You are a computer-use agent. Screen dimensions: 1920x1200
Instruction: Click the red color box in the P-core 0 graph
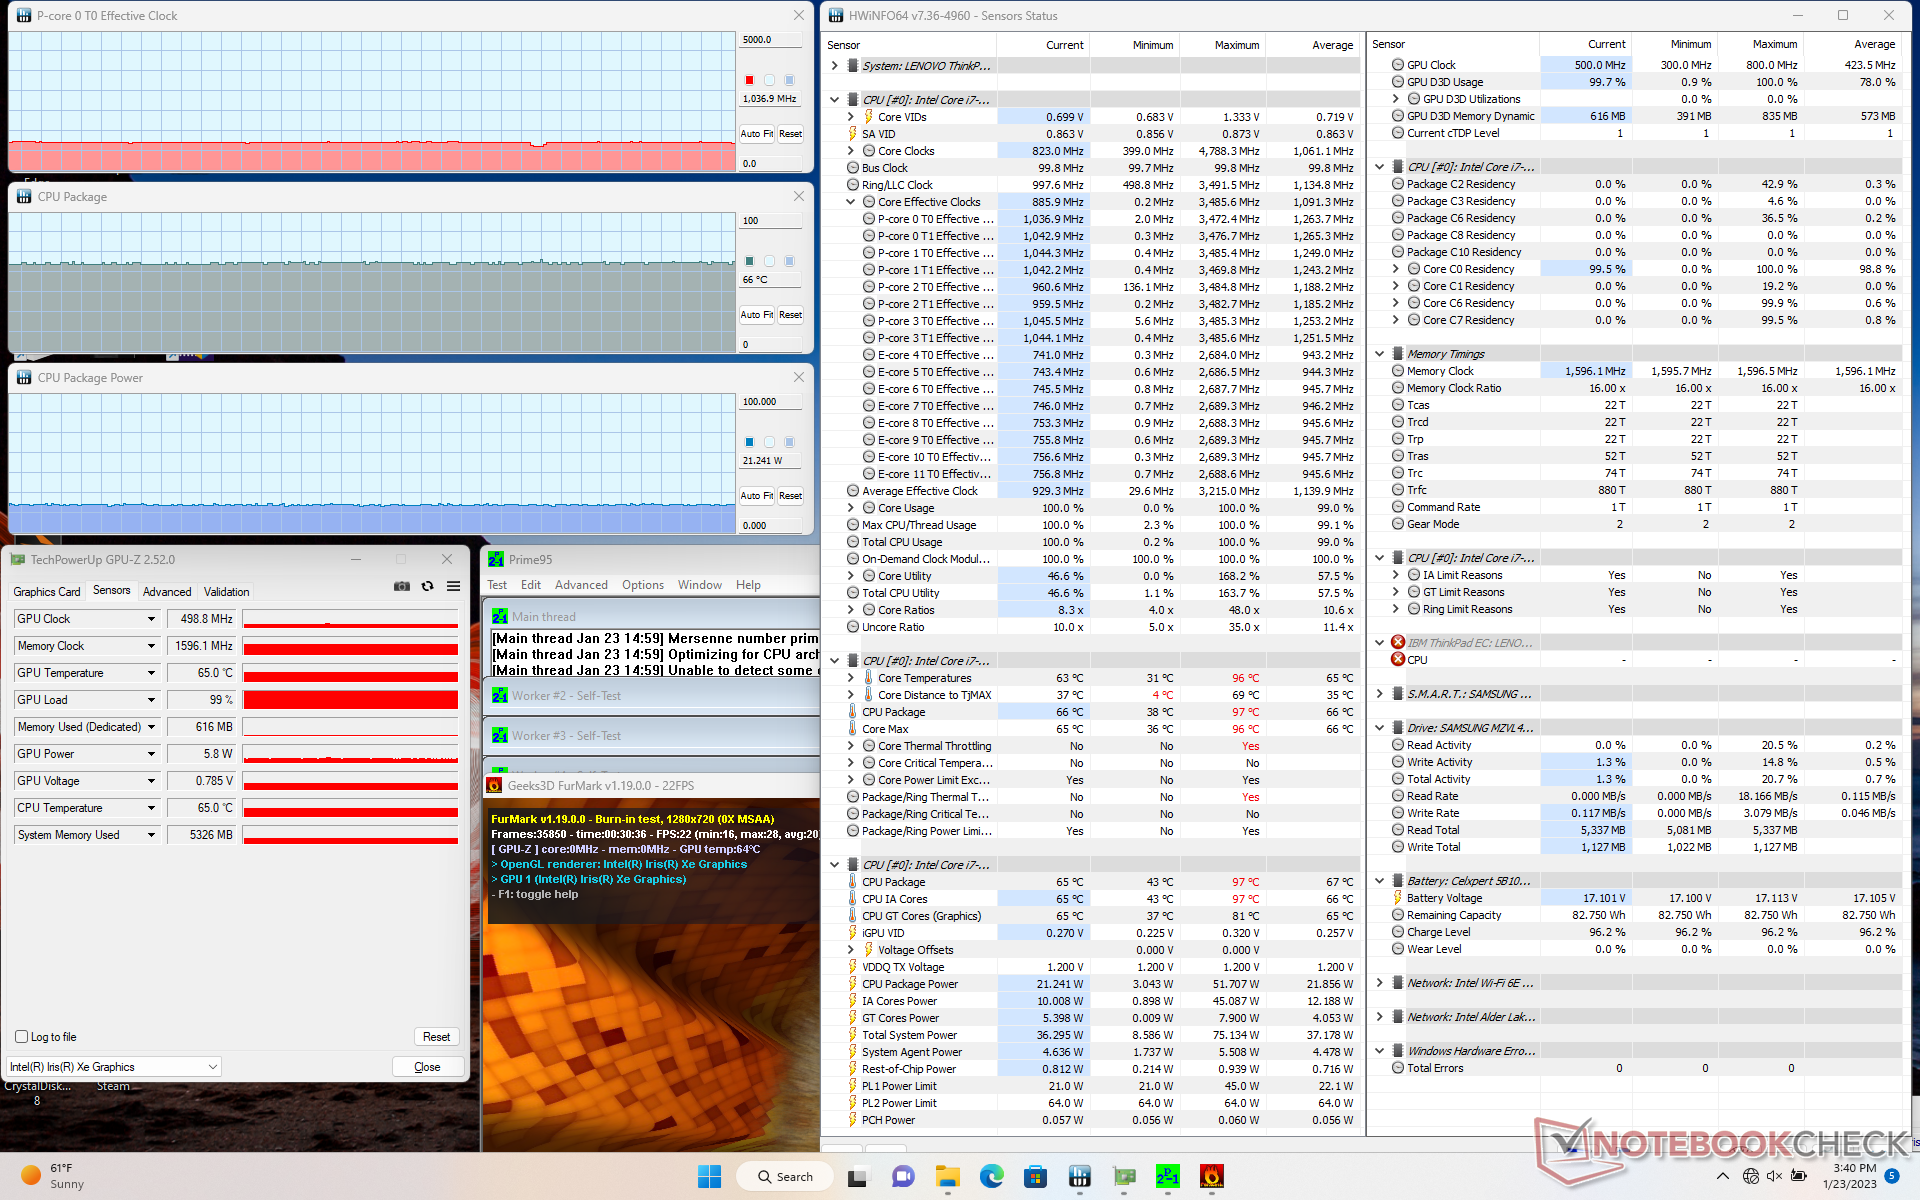pos(749,80)
